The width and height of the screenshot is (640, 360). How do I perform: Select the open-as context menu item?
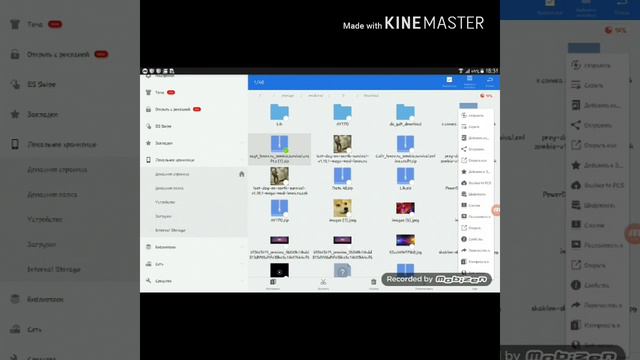(476, 160)
